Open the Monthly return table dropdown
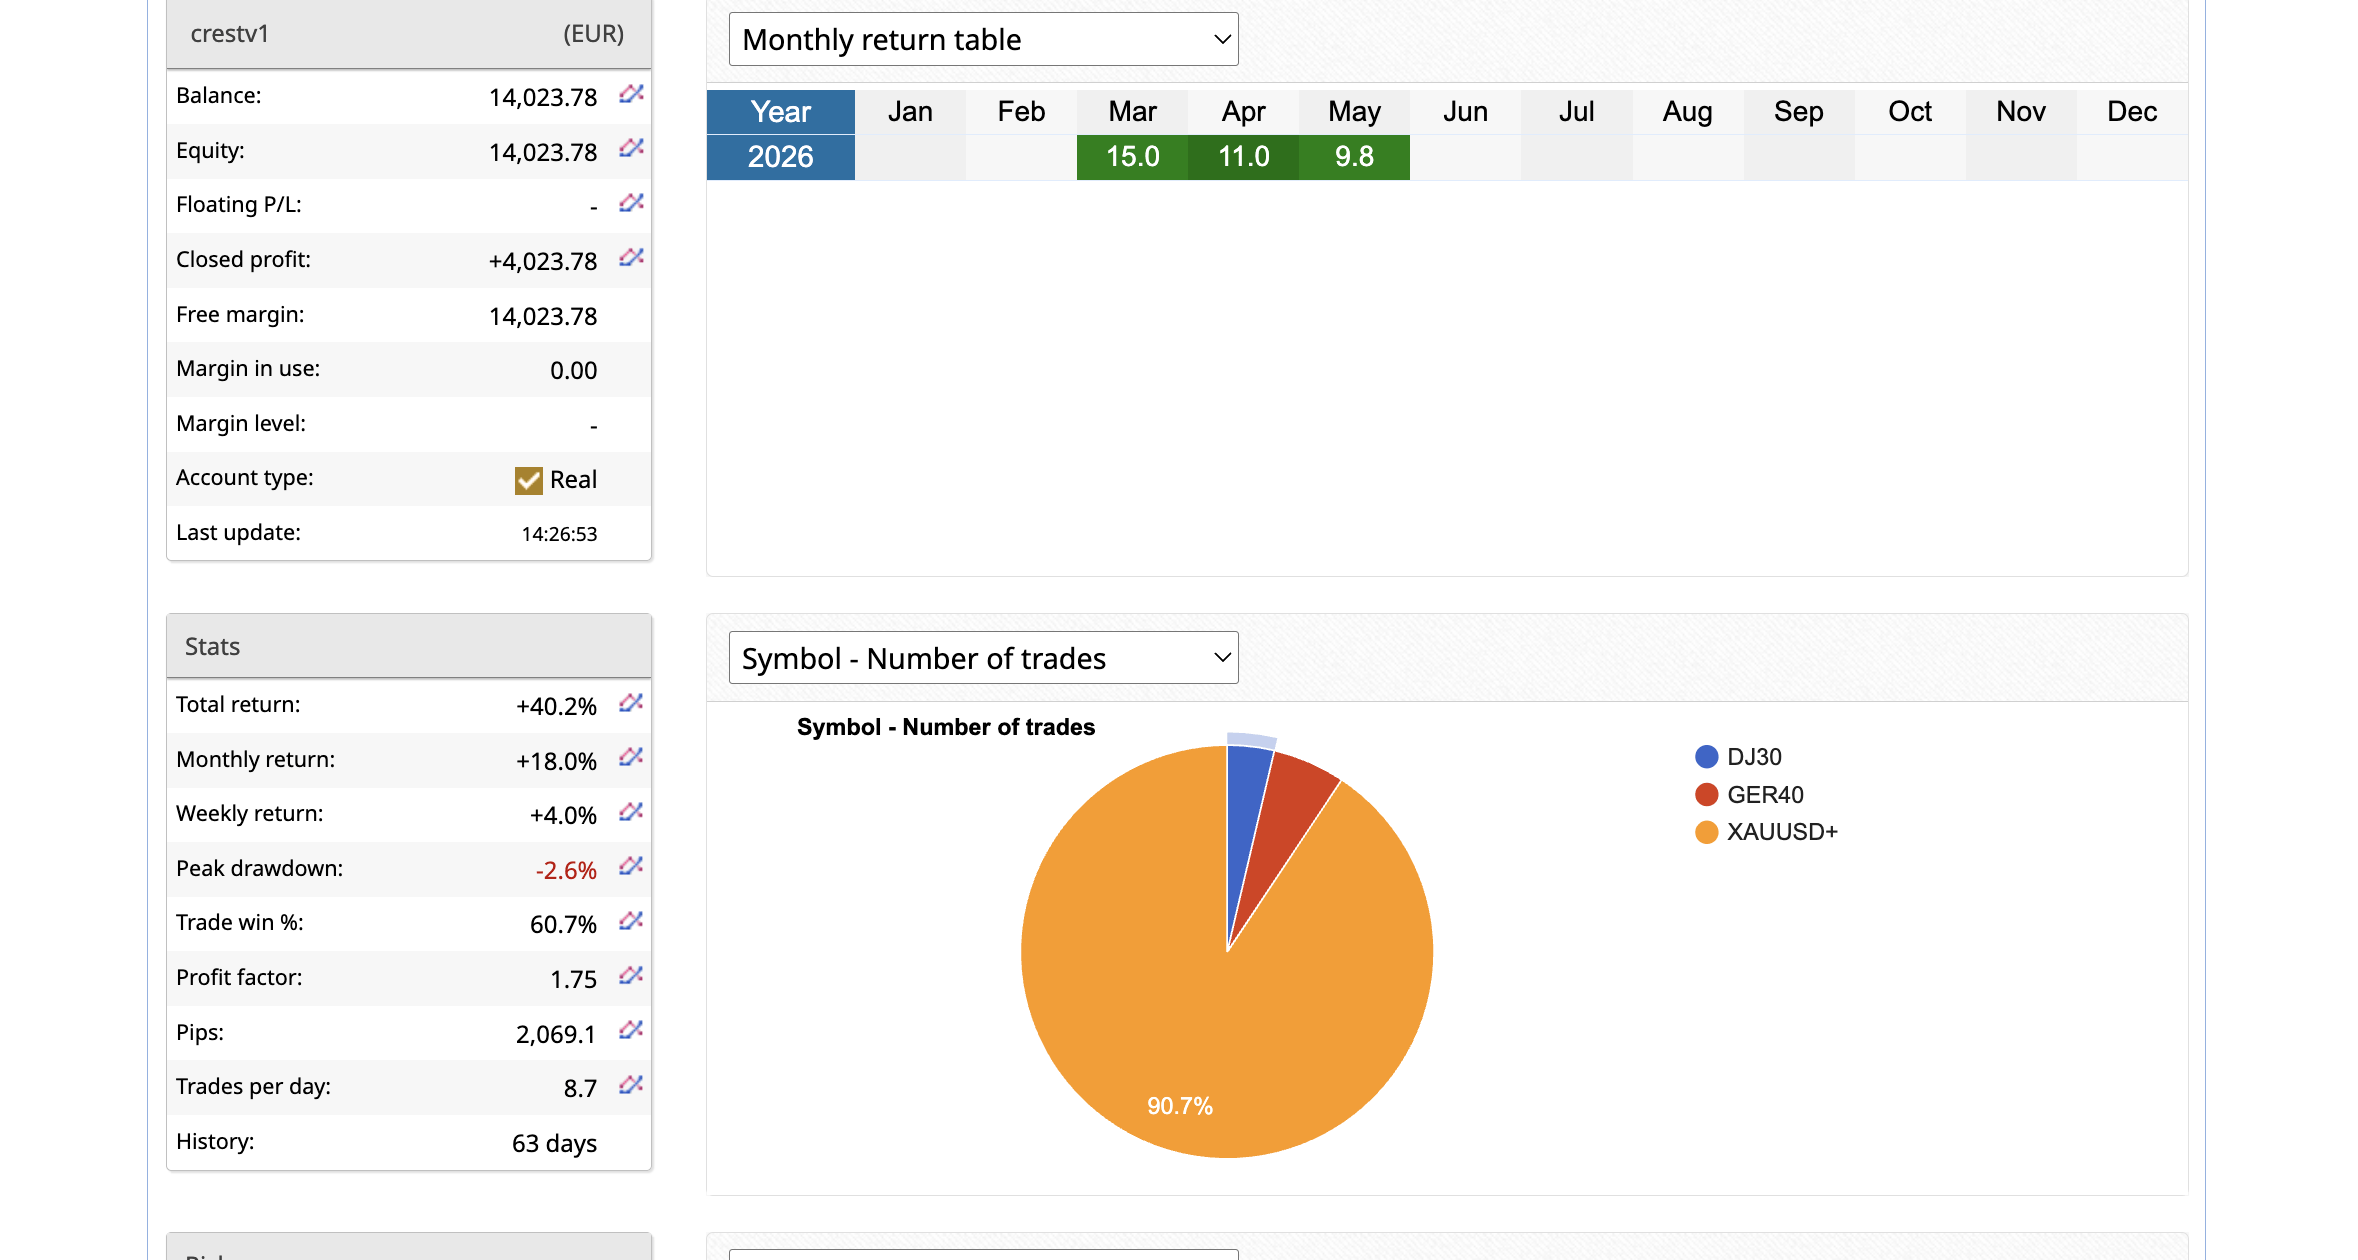This screenshot has width=2358, height=1260. [x=983, y=39]
